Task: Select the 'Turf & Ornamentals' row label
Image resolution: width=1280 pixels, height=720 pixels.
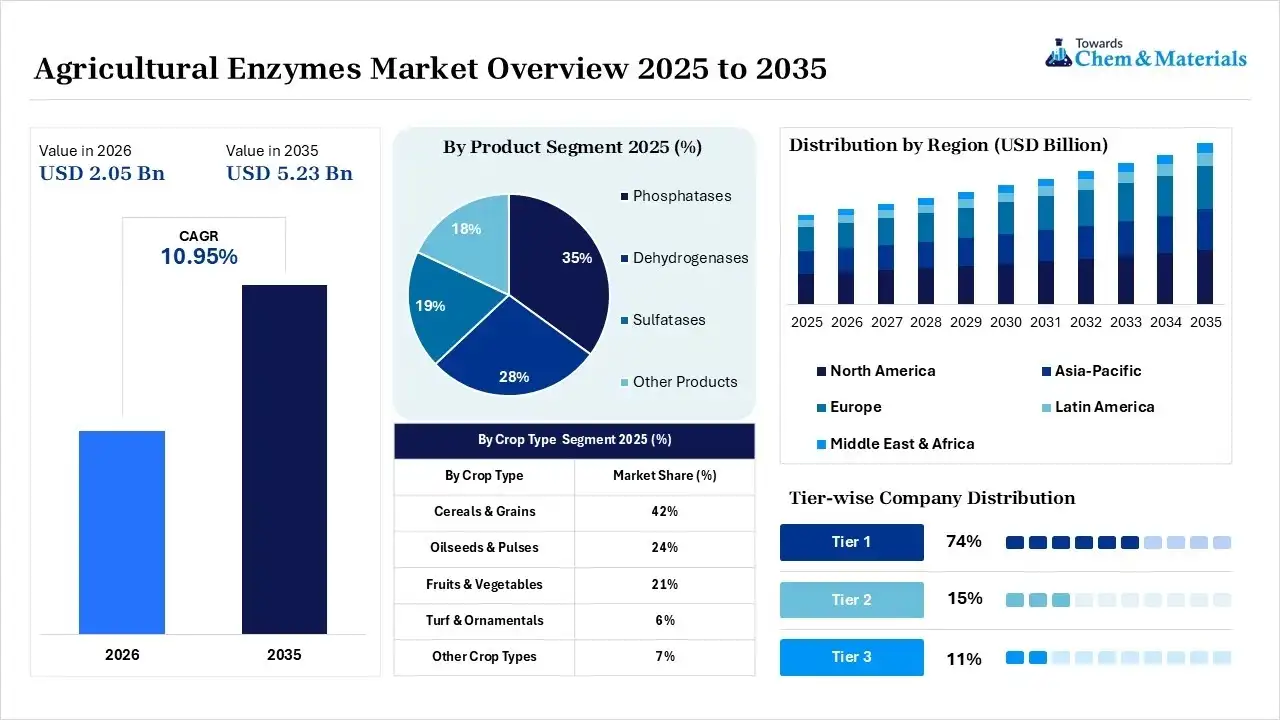Action: (x=484, y=620)
